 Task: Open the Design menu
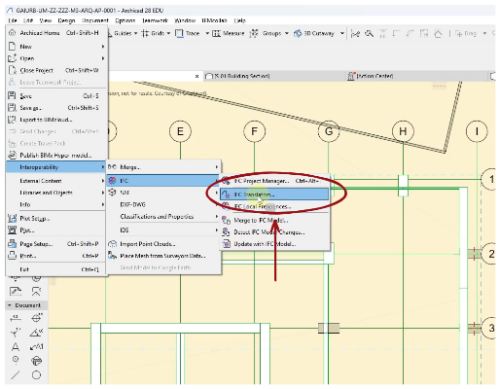66,21
